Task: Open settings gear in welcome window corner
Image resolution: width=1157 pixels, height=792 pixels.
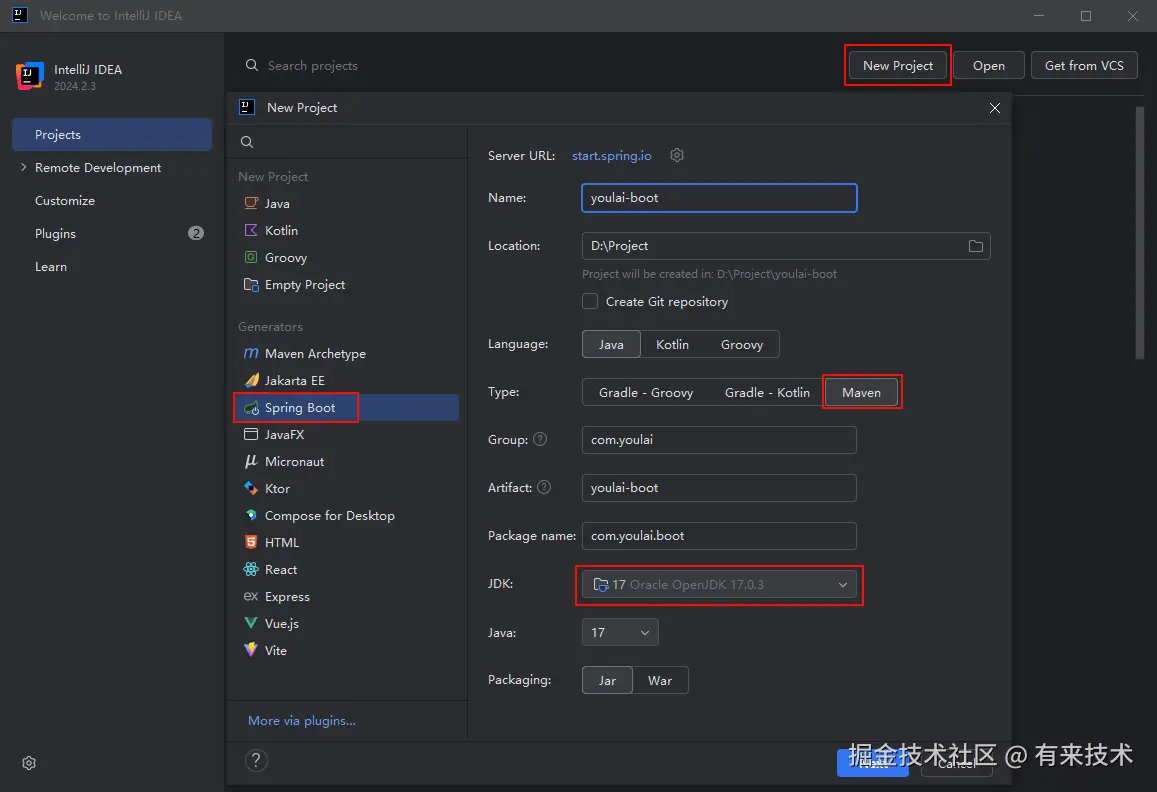Action: tap(29, 762)
